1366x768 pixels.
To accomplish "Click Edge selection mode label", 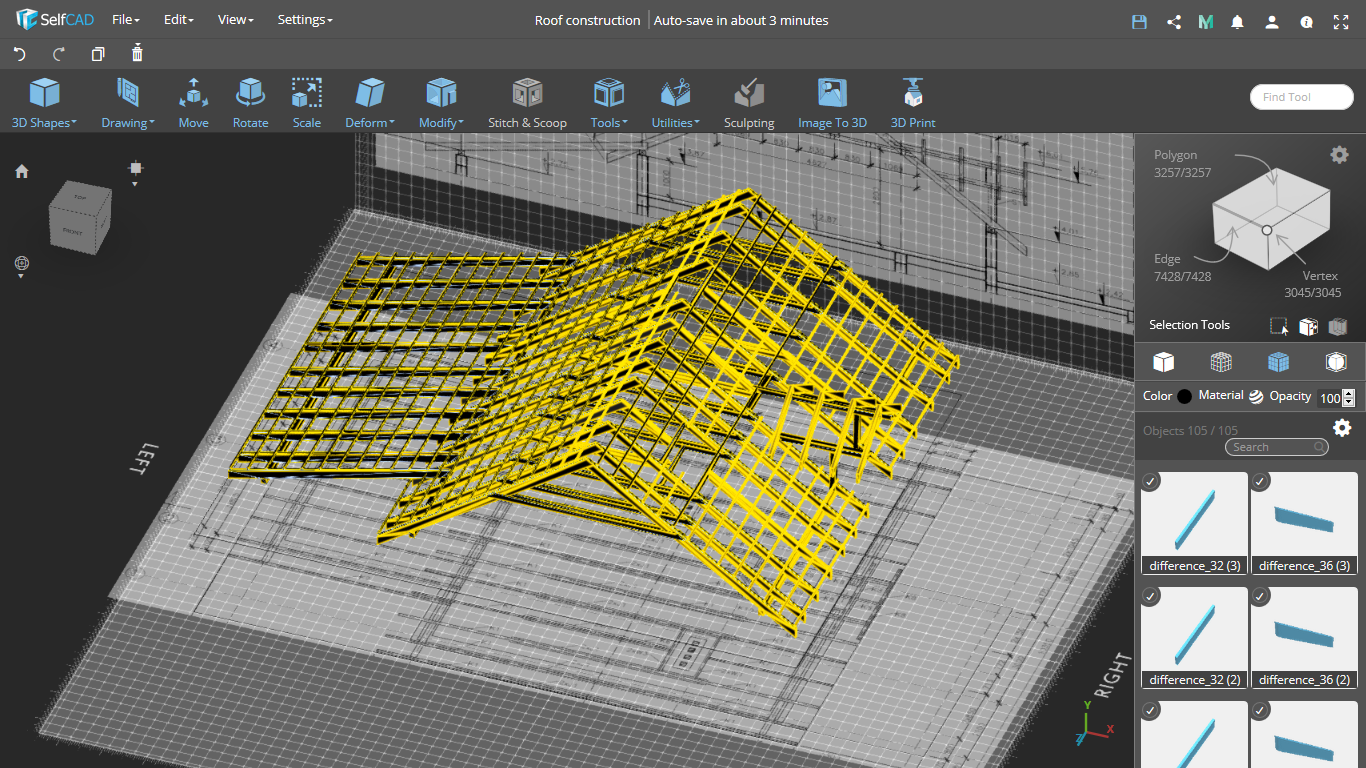I will point(1167,259).
